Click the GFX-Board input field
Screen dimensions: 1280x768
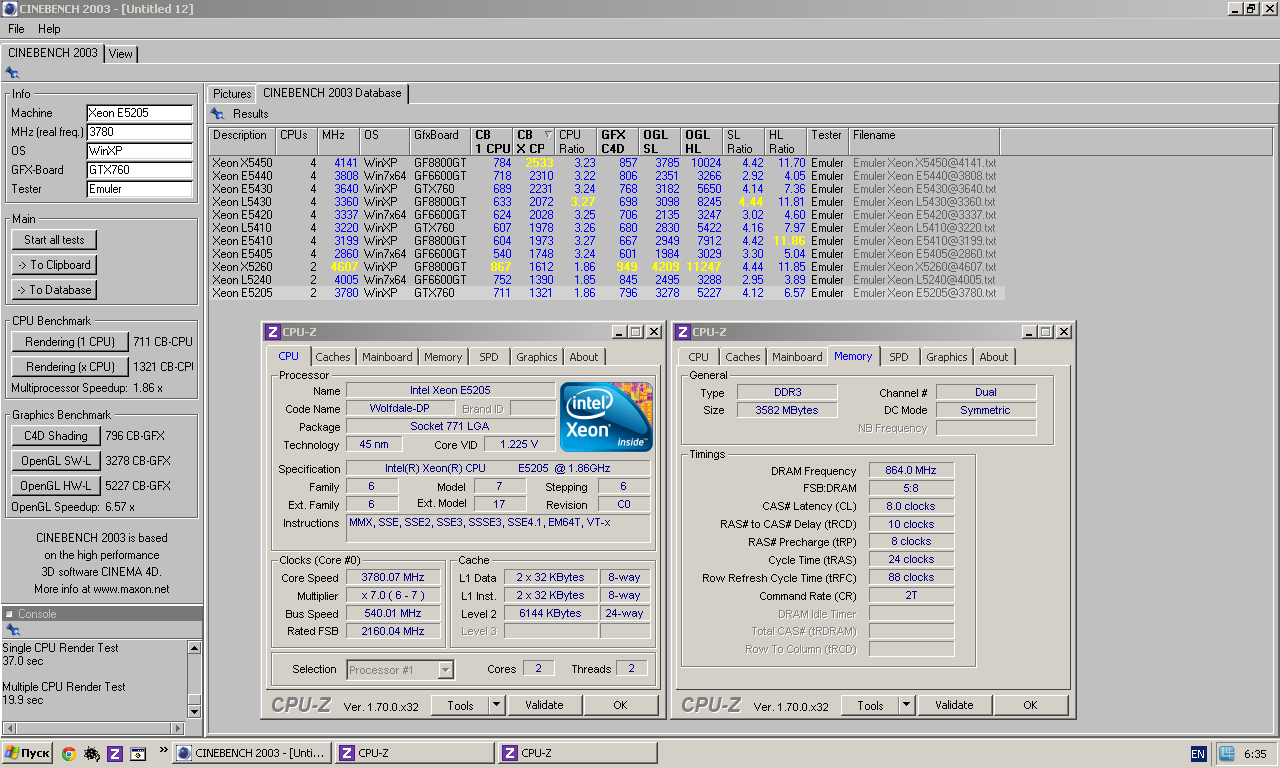[x=139, y=170]
